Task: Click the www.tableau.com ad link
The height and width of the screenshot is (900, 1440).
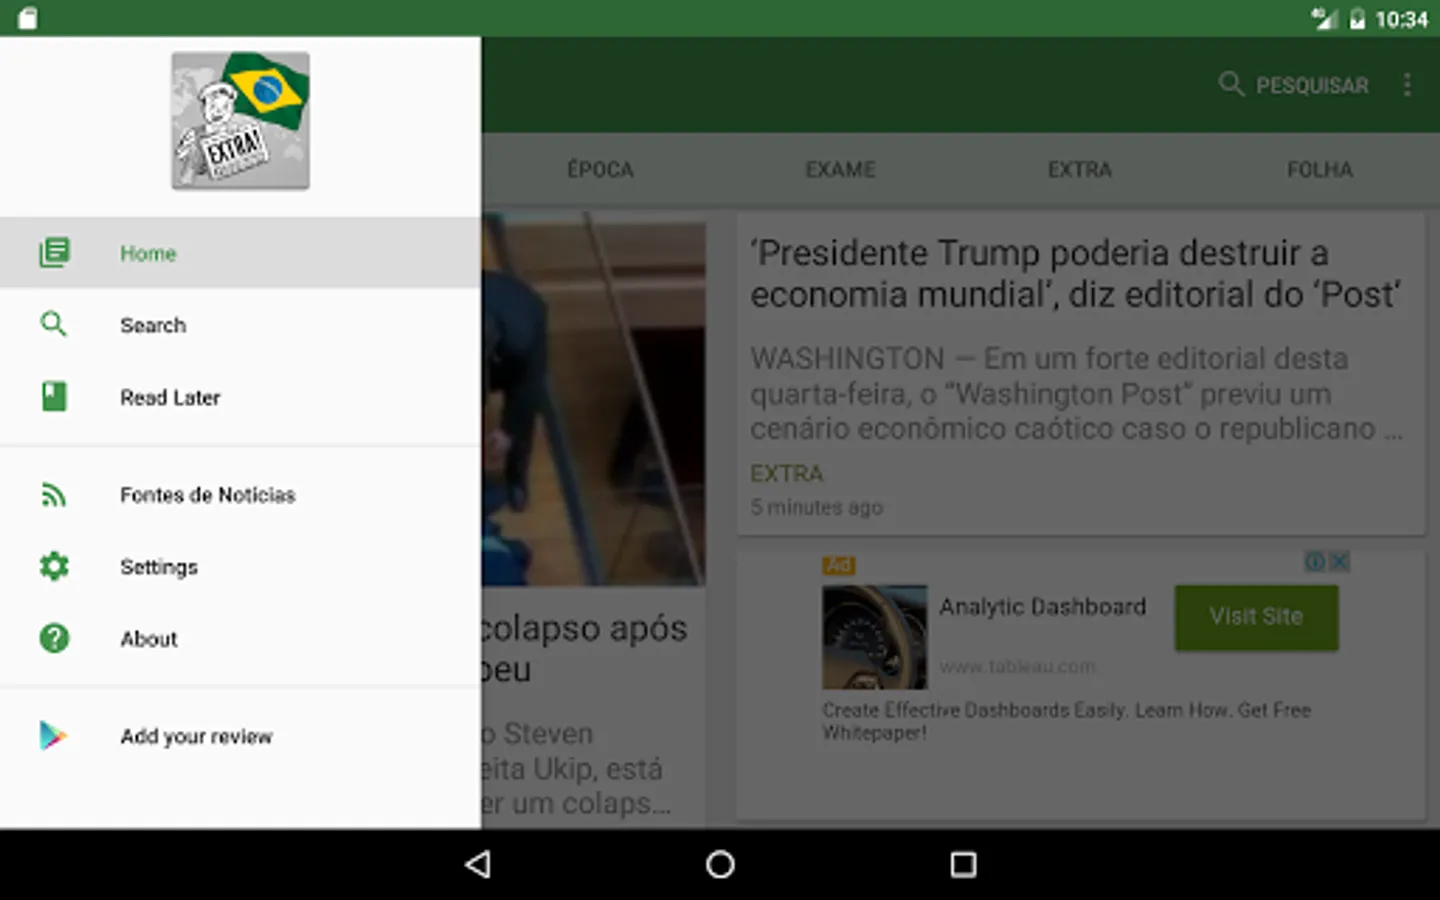Action: click(1017, 666)
